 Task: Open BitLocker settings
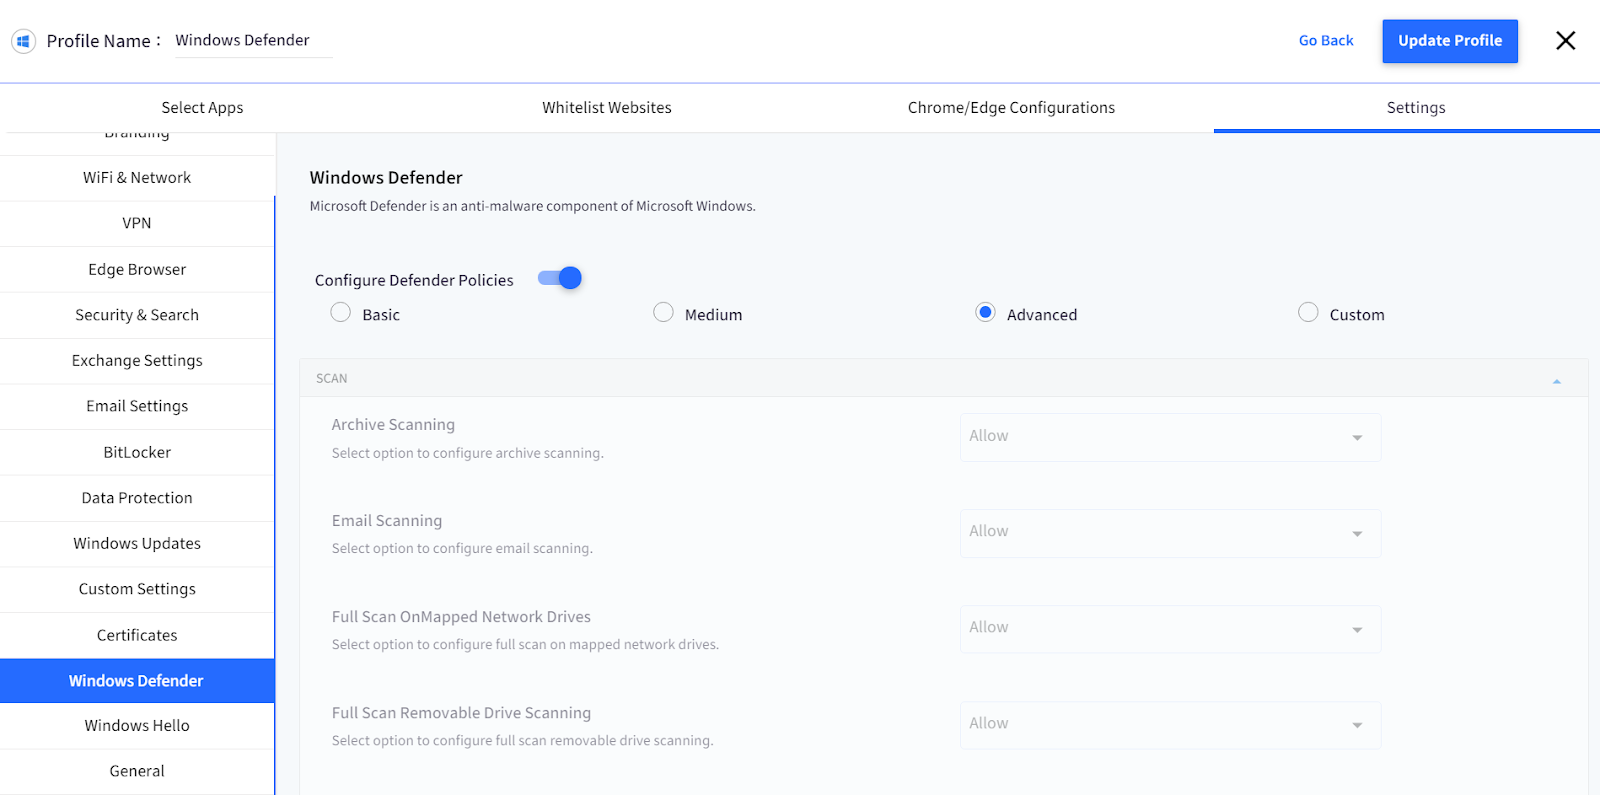(137, 453)
